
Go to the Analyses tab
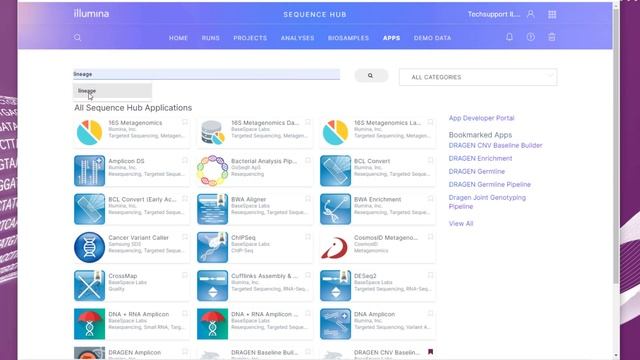coord(298,38)
